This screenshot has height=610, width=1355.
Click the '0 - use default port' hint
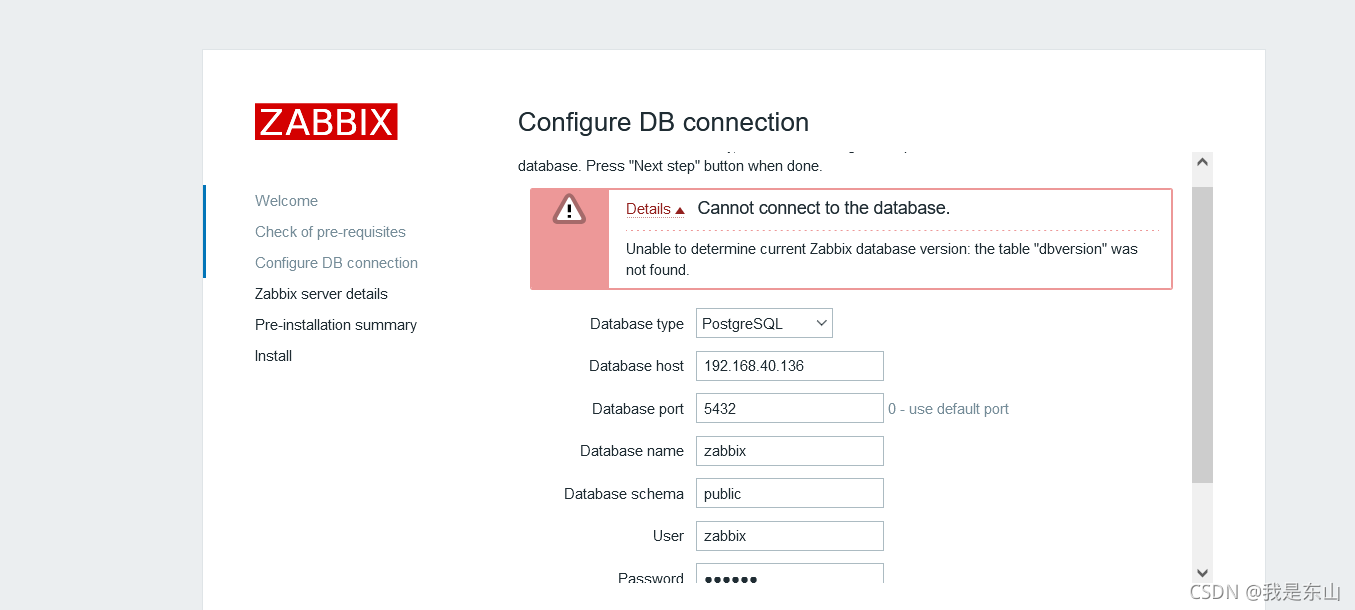click(948, 409)
